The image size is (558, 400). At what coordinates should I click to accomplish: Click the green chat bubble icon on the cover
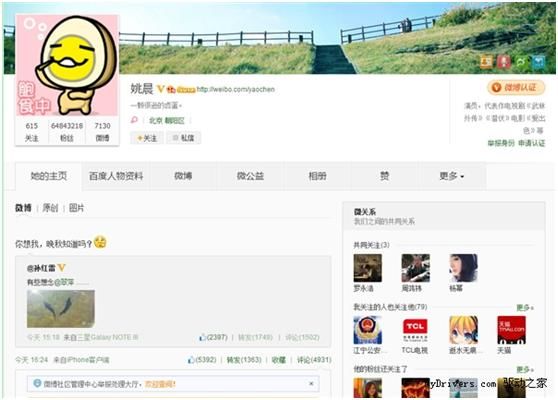521,62
